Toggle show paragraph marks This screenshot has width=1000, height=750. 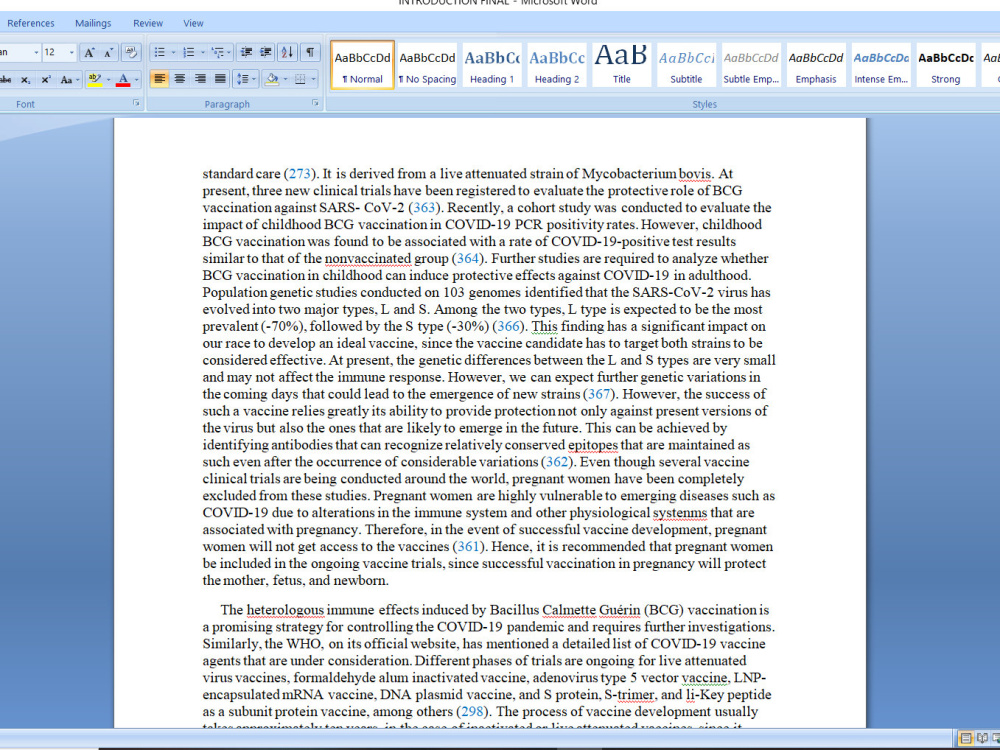309,52
